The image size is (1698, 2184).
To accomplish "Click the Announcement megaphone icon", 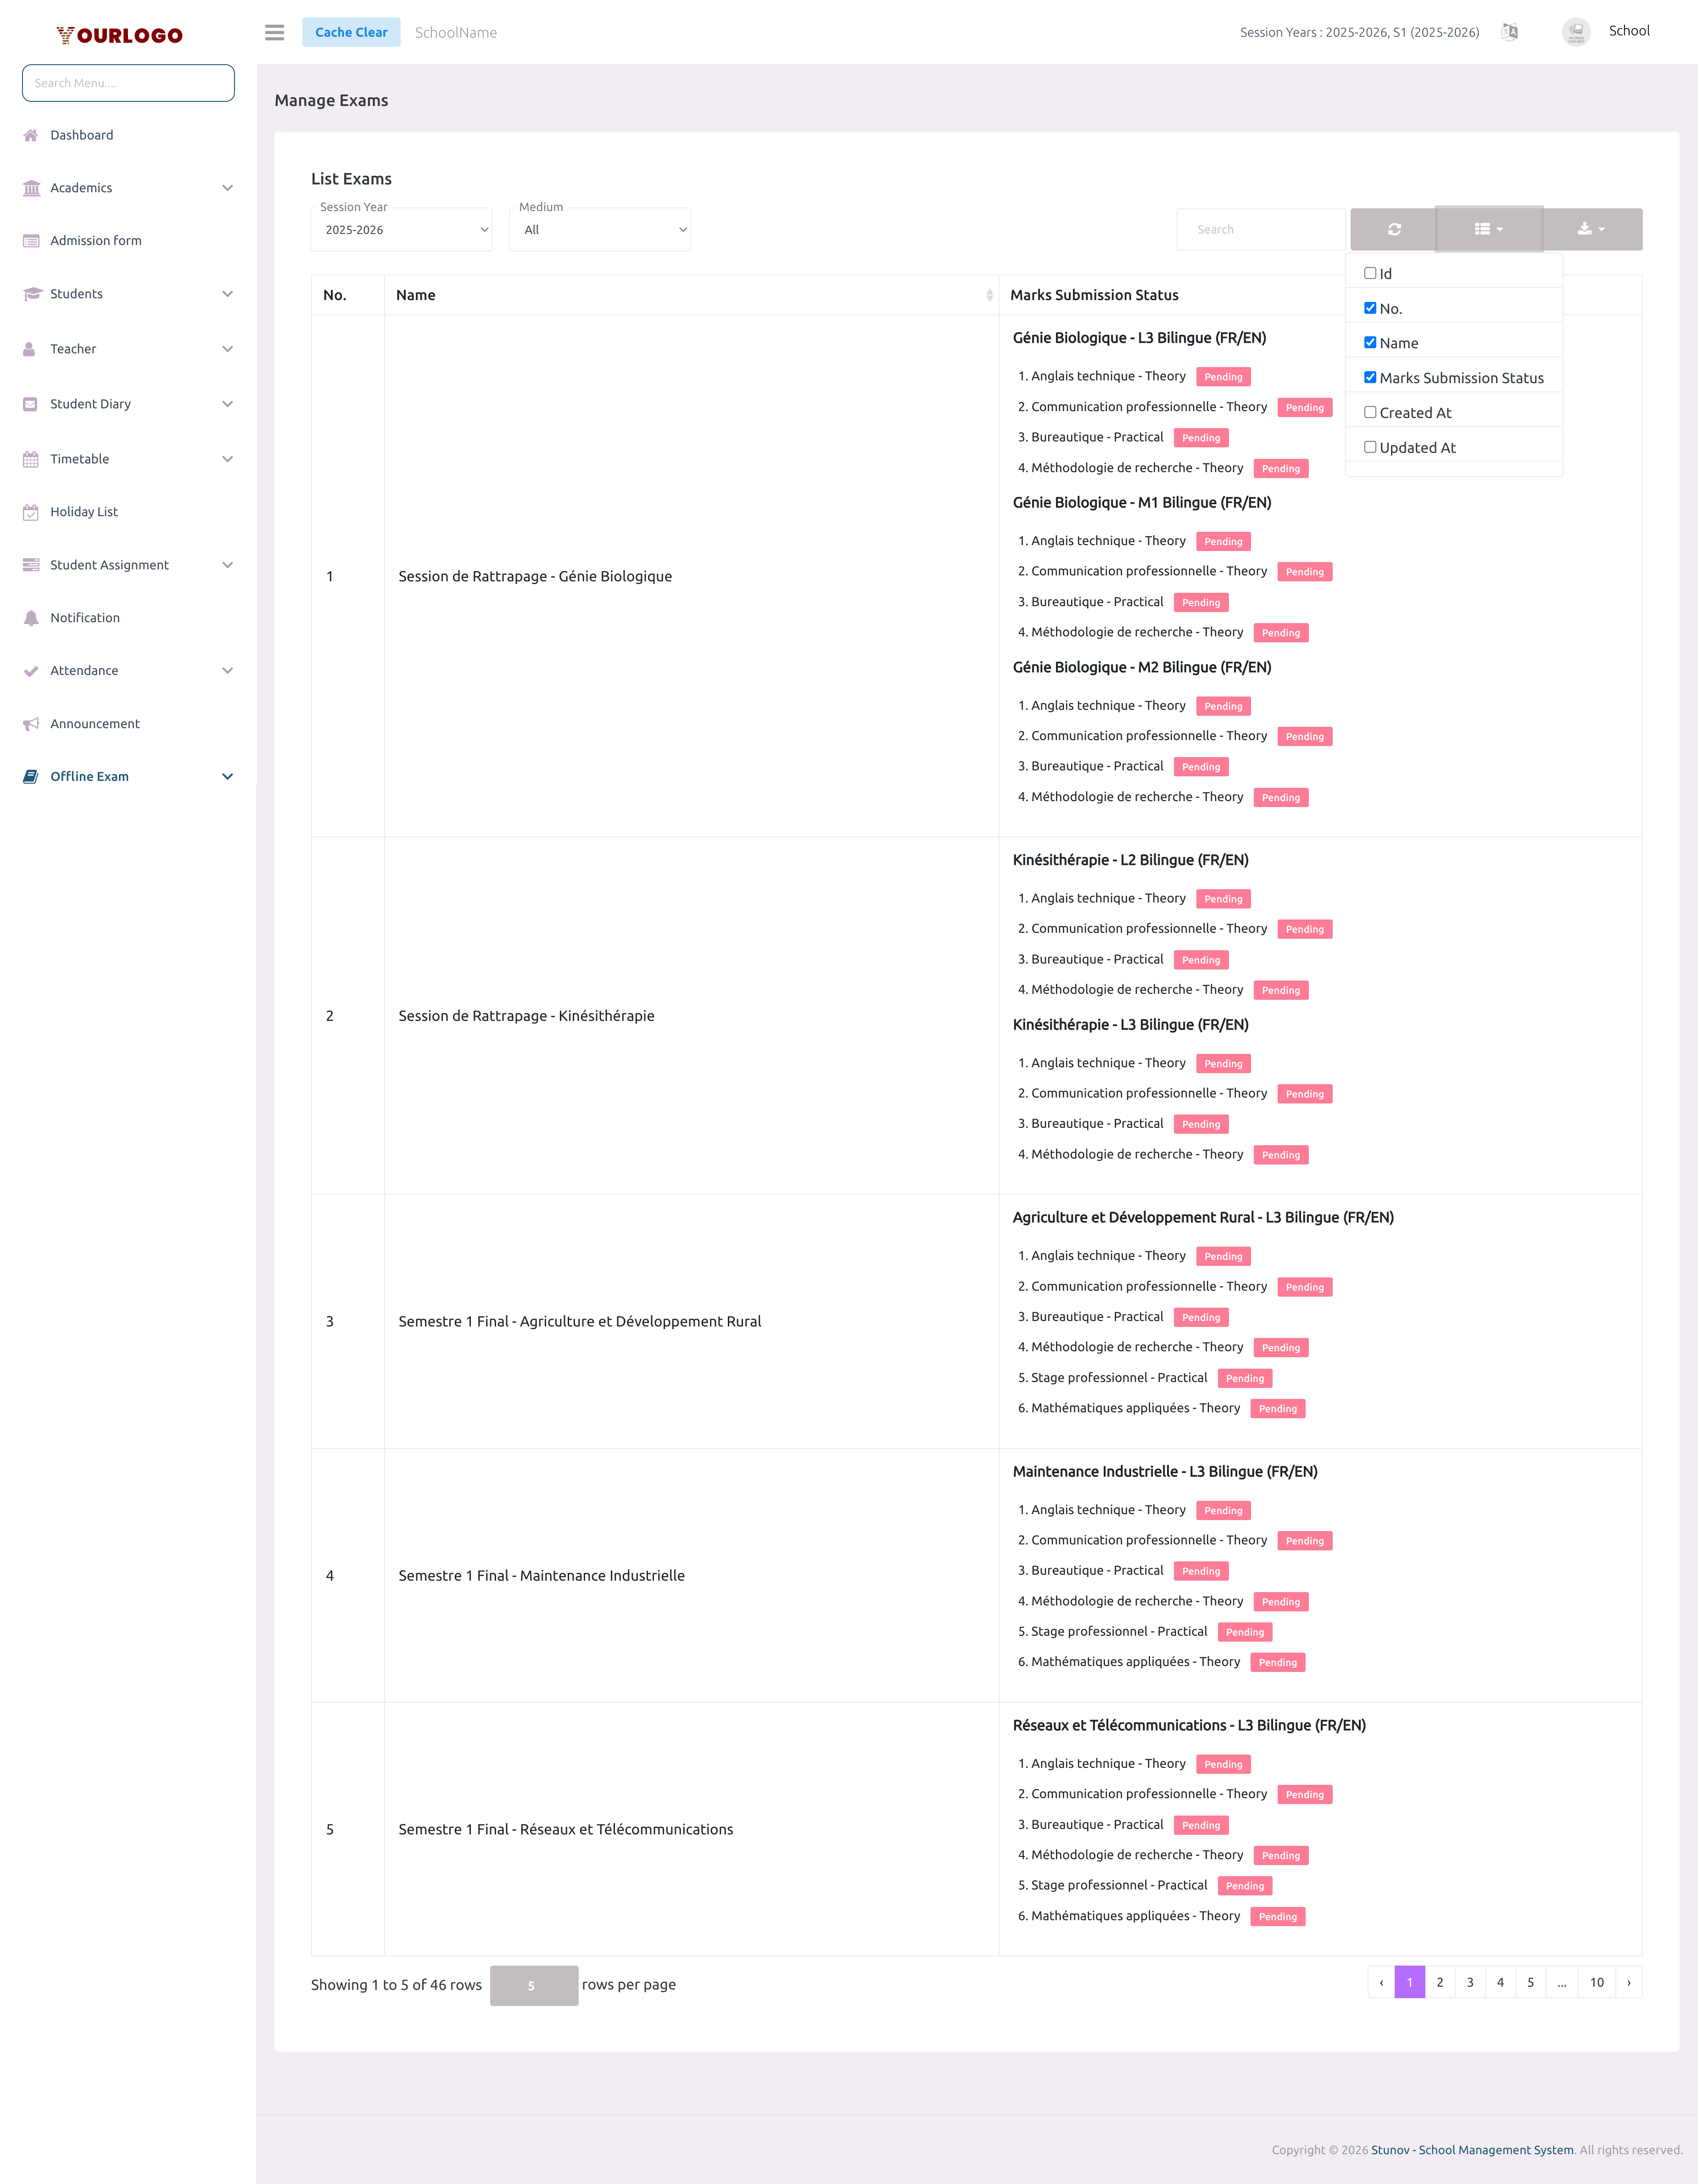I will (x=30, y=723).
